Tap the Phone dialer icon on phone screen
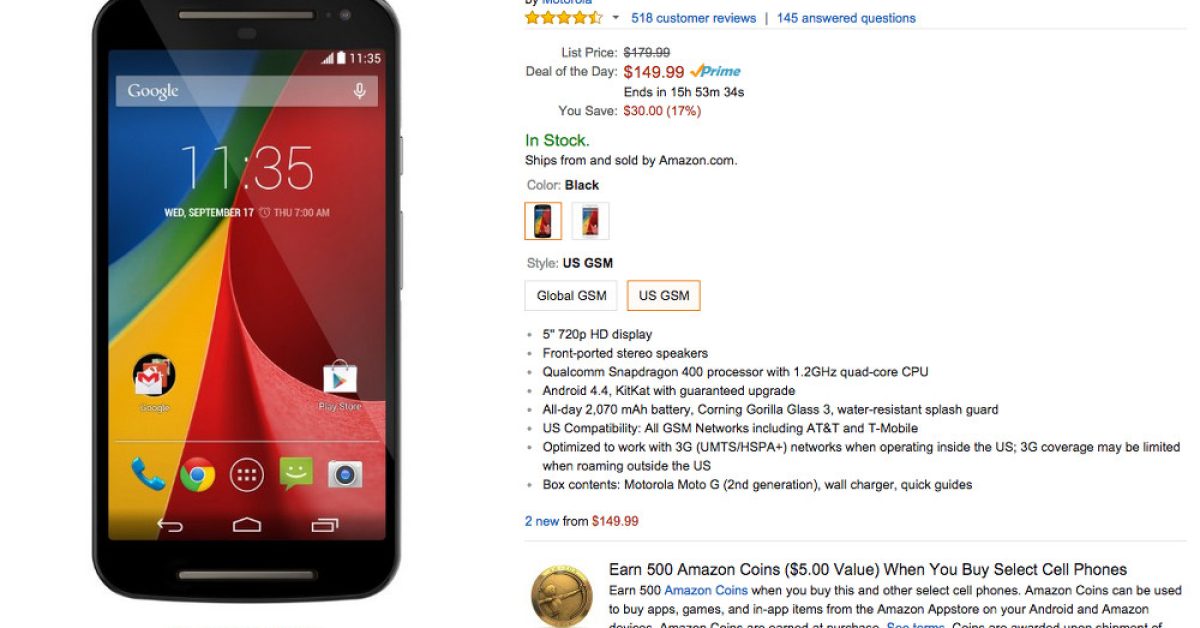 click(x=148, y=473)
